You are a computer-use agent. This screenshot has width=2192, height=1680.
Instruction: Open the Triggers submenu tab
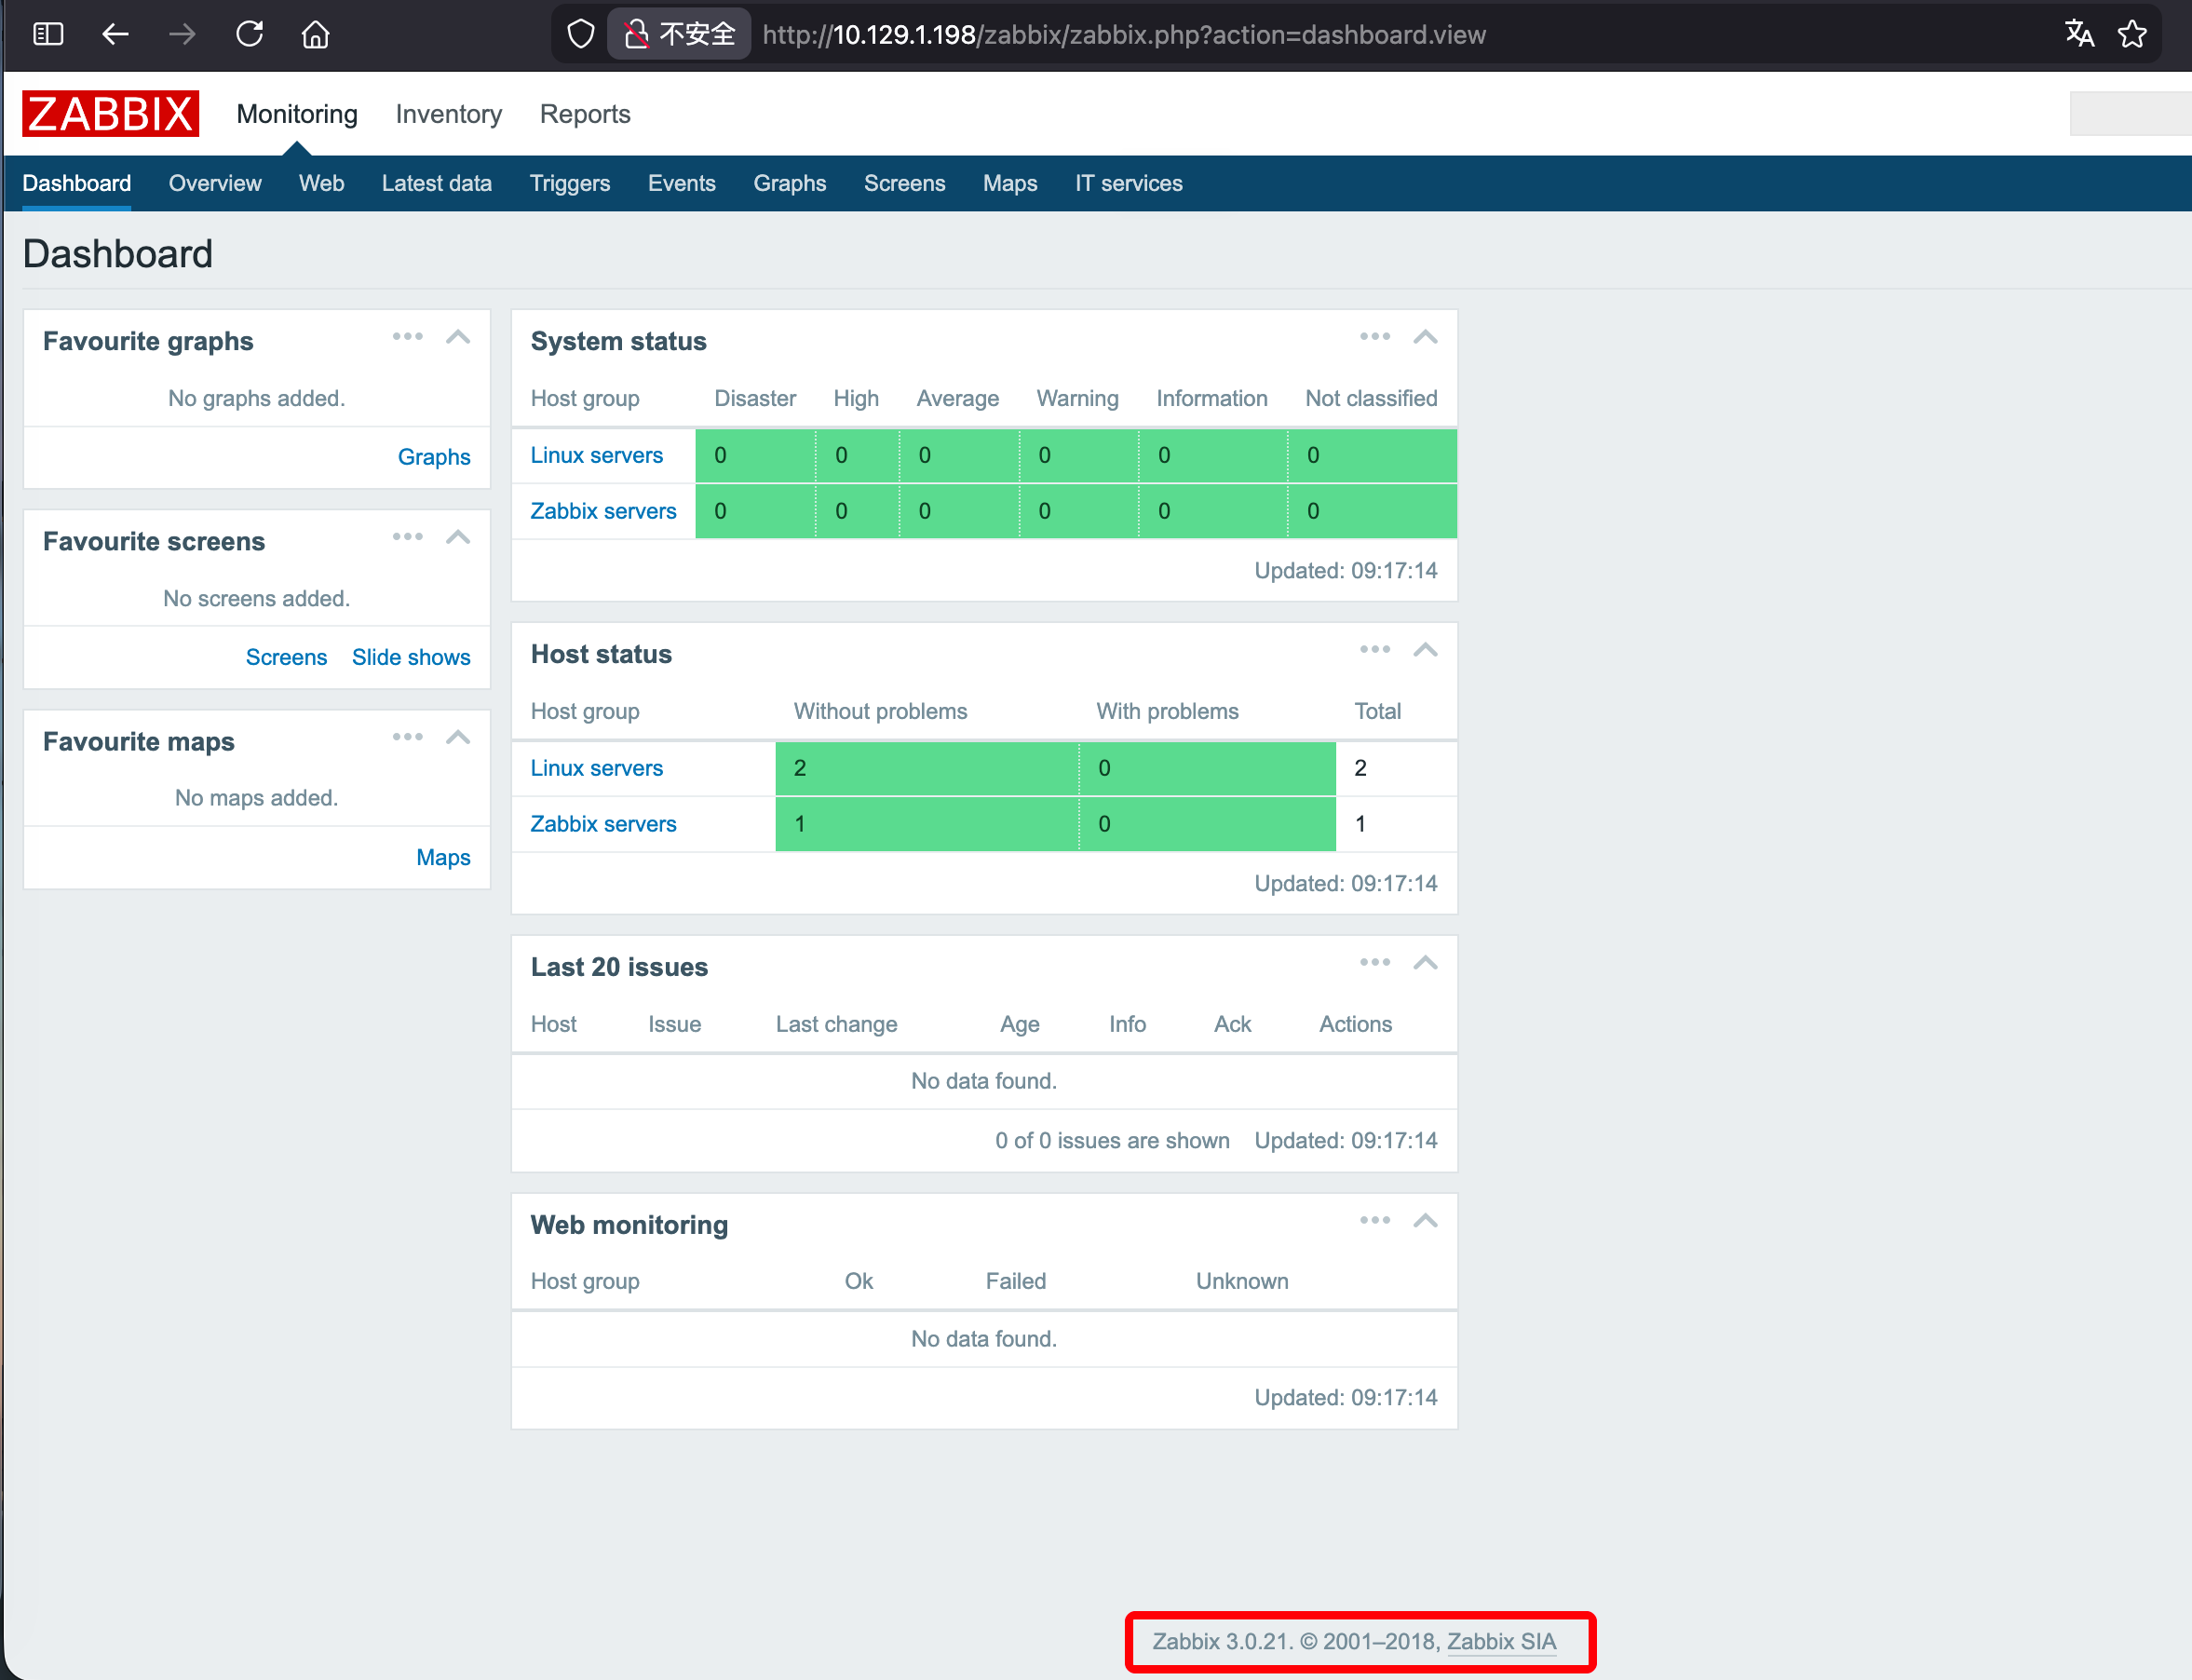[569, 183]
